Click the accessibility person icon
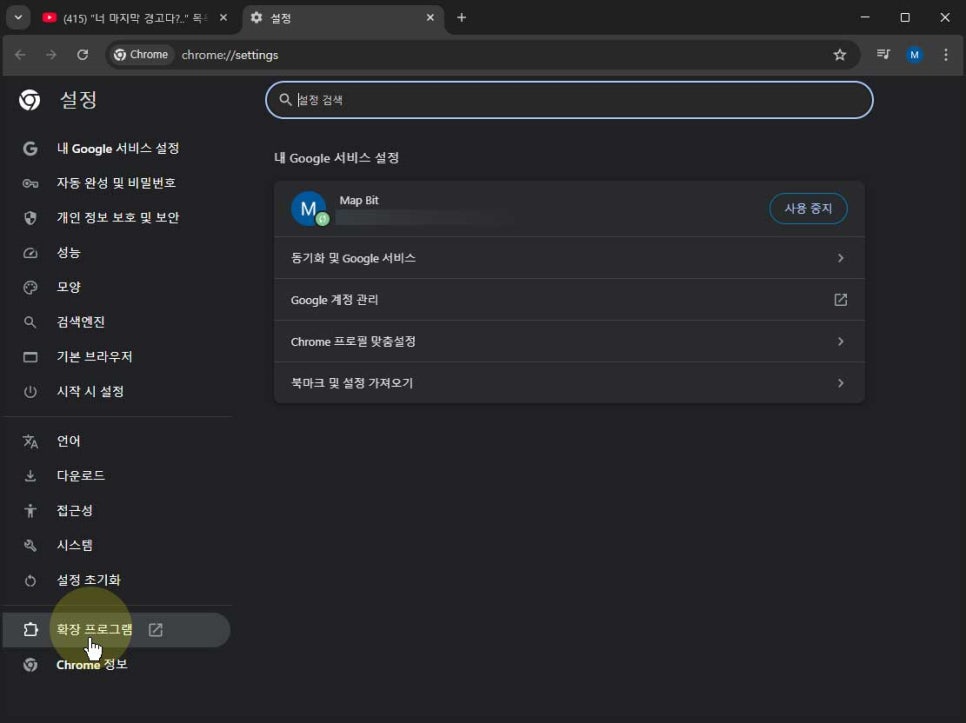Screen dimensions: 966x723 coord(30,511)
